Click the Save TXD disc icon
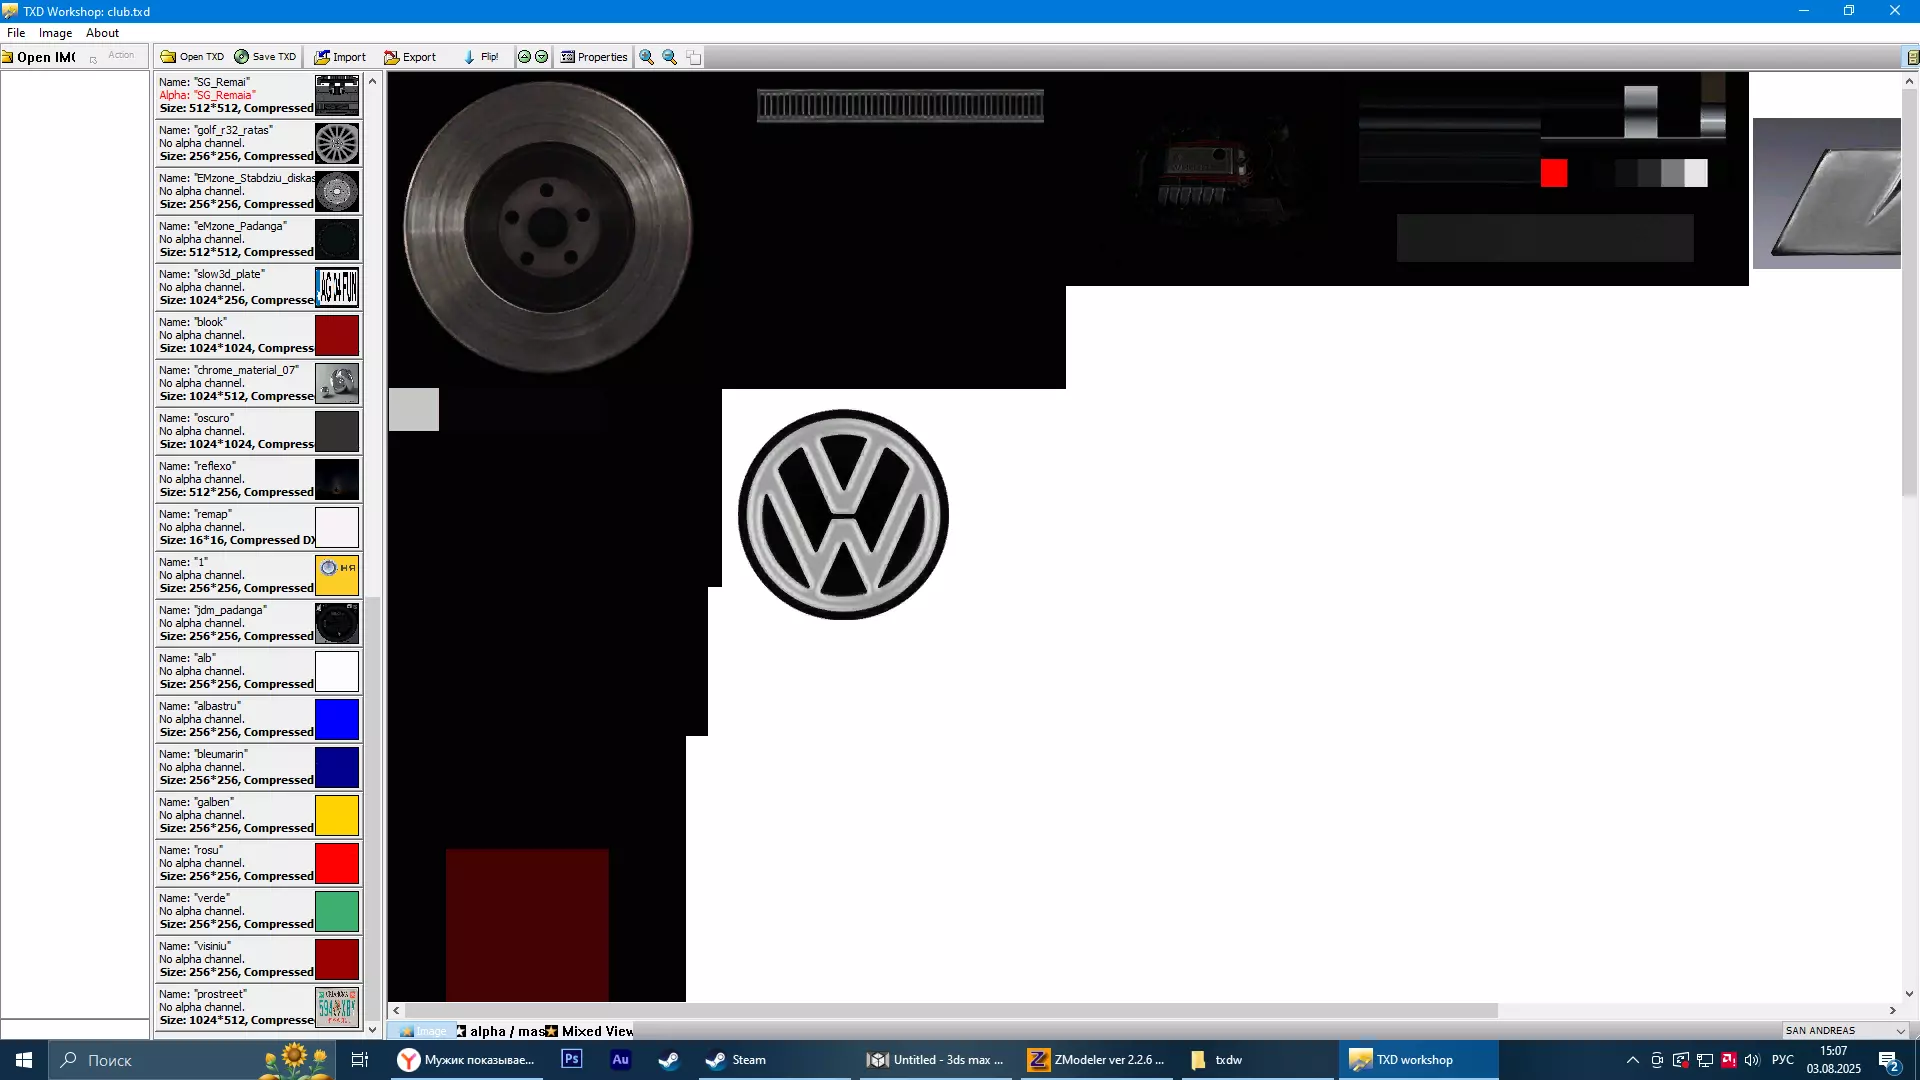The height and width of the screenshot is (1080, 1920). pos(241,57)
